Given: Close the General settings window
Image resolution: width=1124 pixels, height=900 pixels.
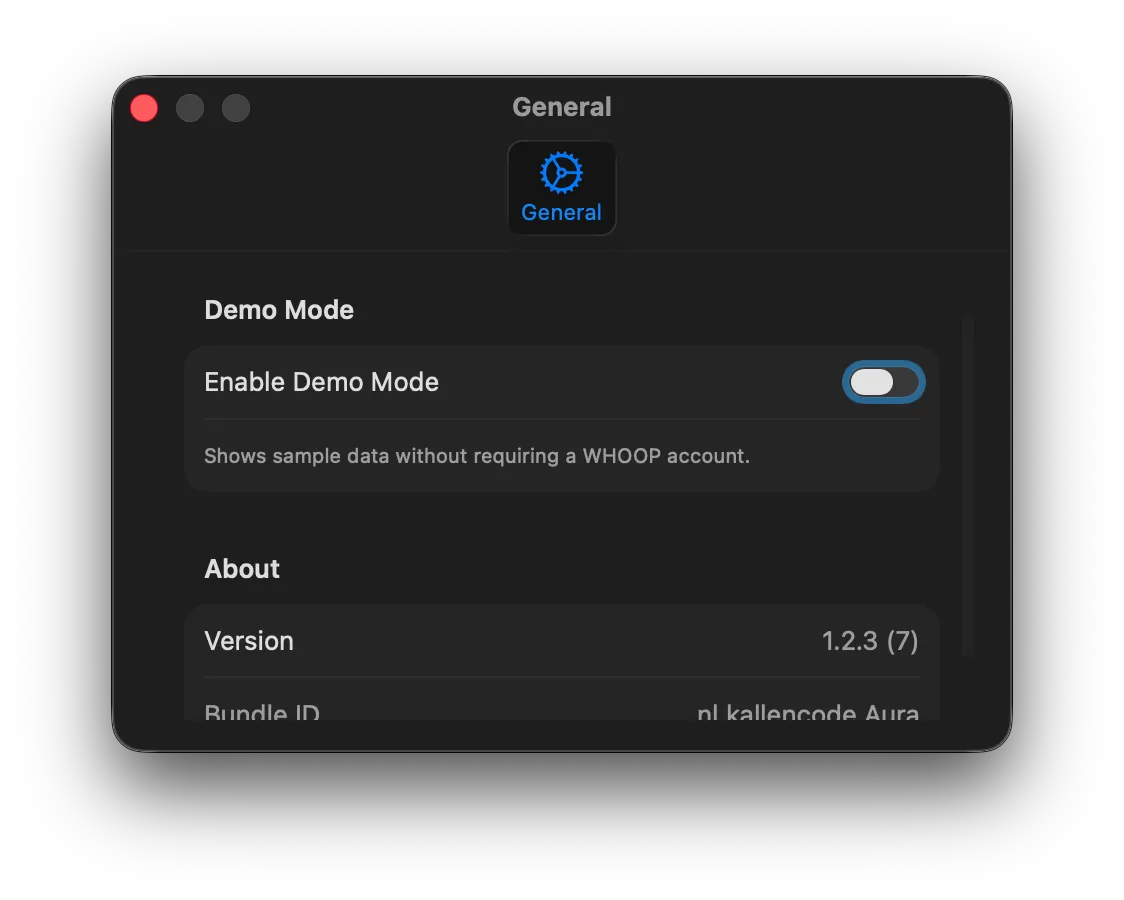Looking at the screenshot, I should tap(144, 108).
